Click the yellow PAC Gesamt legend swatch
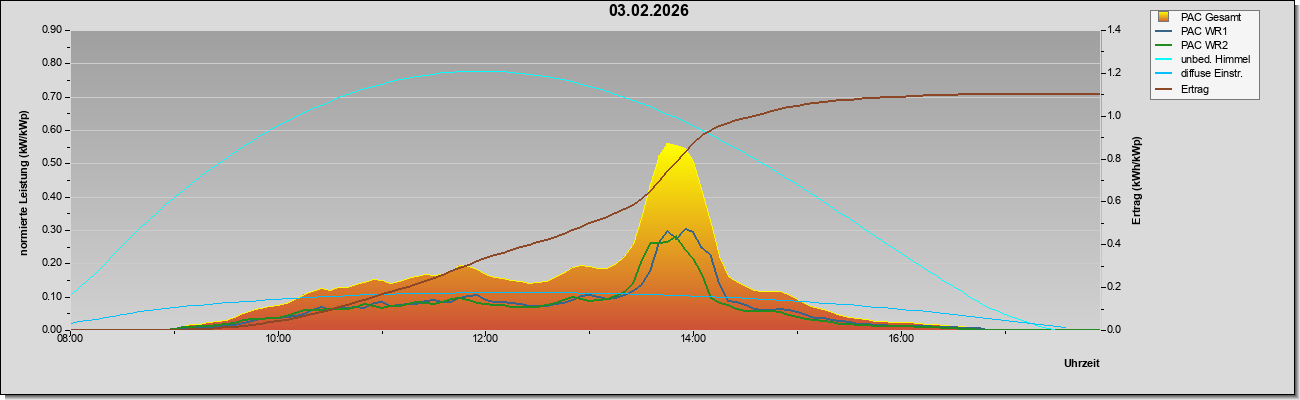This screenshot has width=1300, height=400. pos(1163,17)
